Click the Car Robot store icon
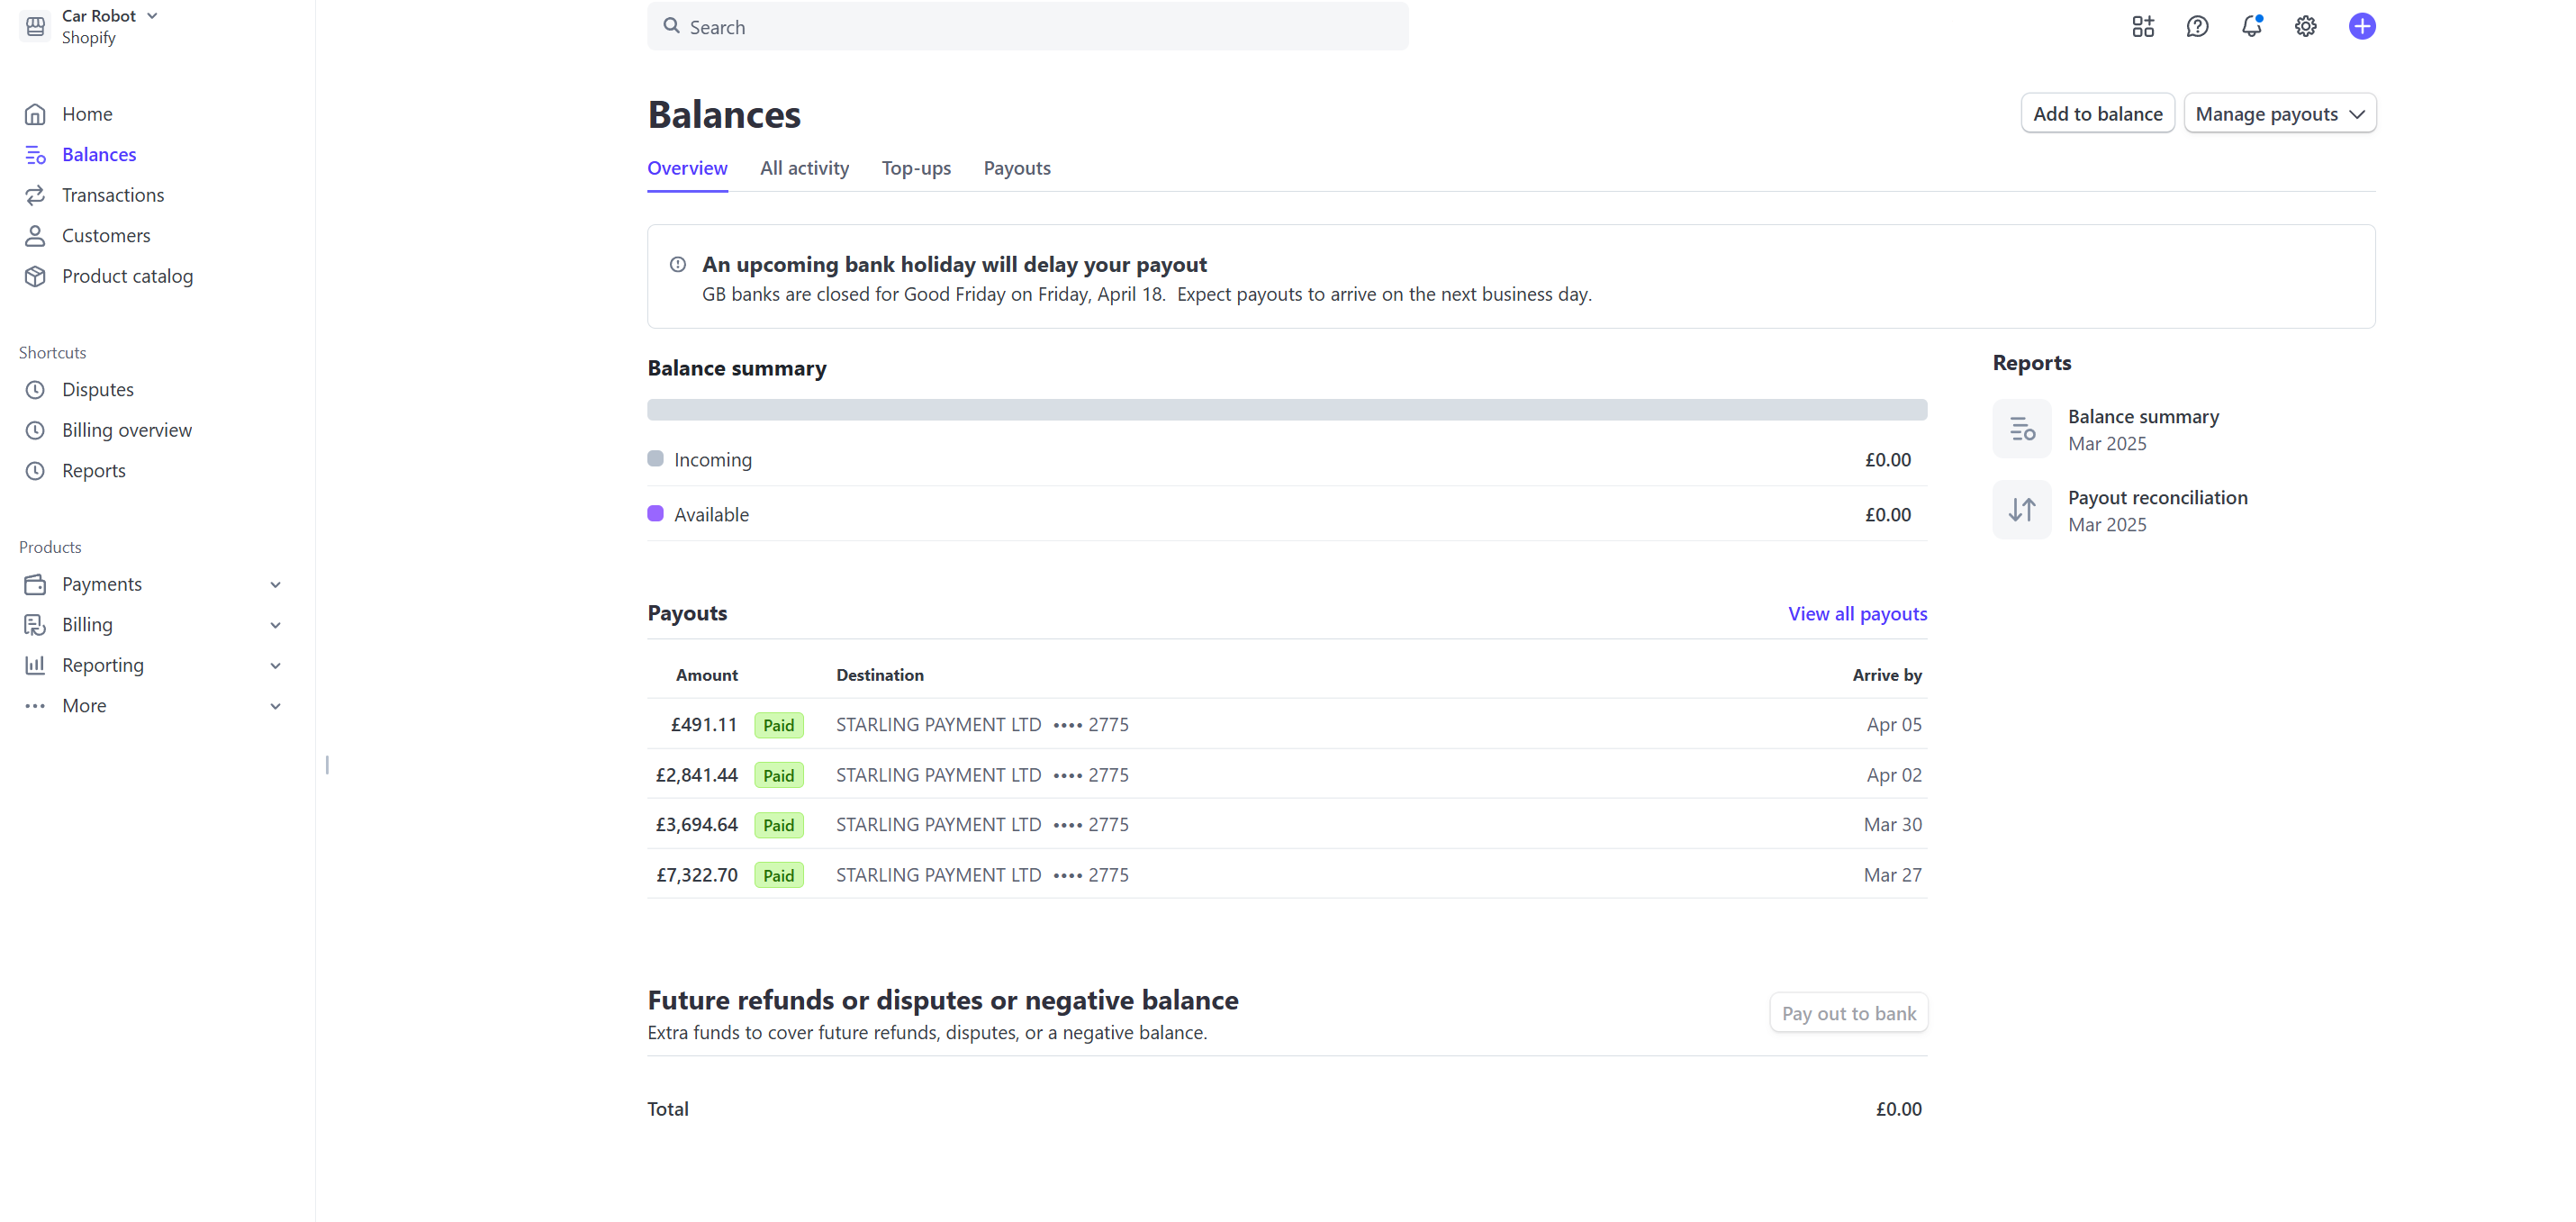Viewport: 2576px width, 1222px height. coord(35,27)
